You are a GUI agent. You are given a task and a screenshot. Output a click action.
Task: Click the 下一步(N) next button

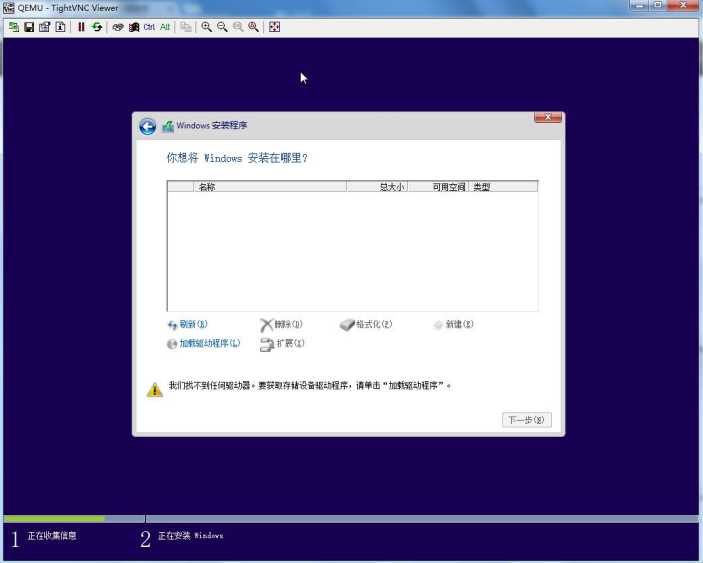526,420
